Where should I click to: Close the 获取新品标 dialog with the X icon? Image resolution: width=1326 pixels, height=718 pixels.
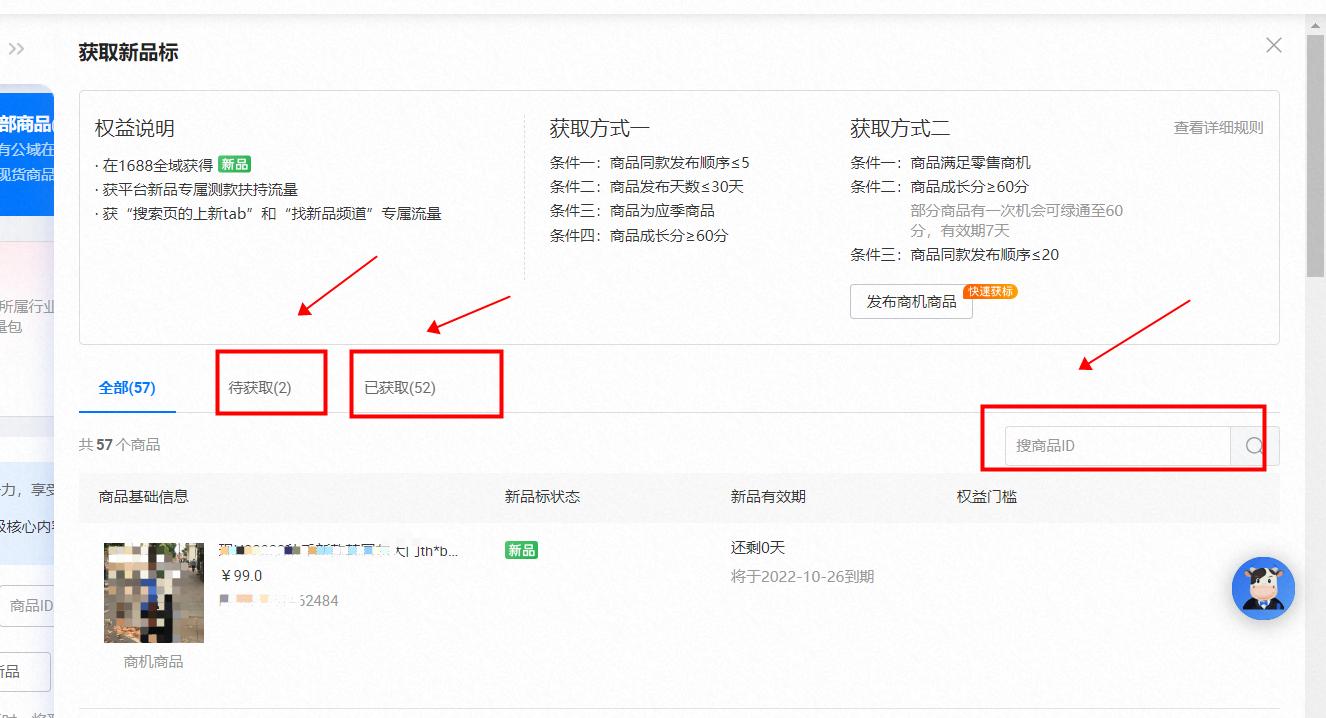1273,44
